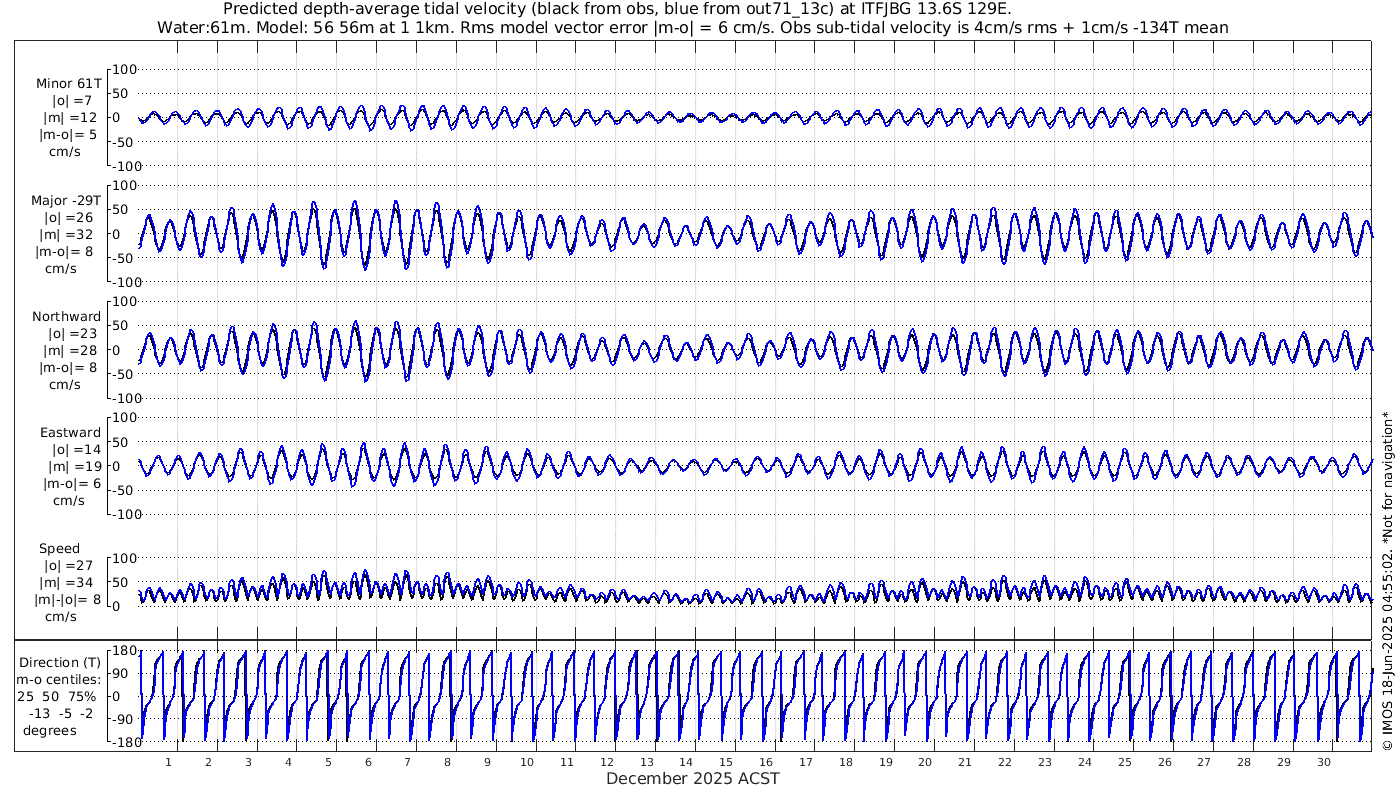
Task: Click the Direction (T) panel label
Action: coord(61,662)
